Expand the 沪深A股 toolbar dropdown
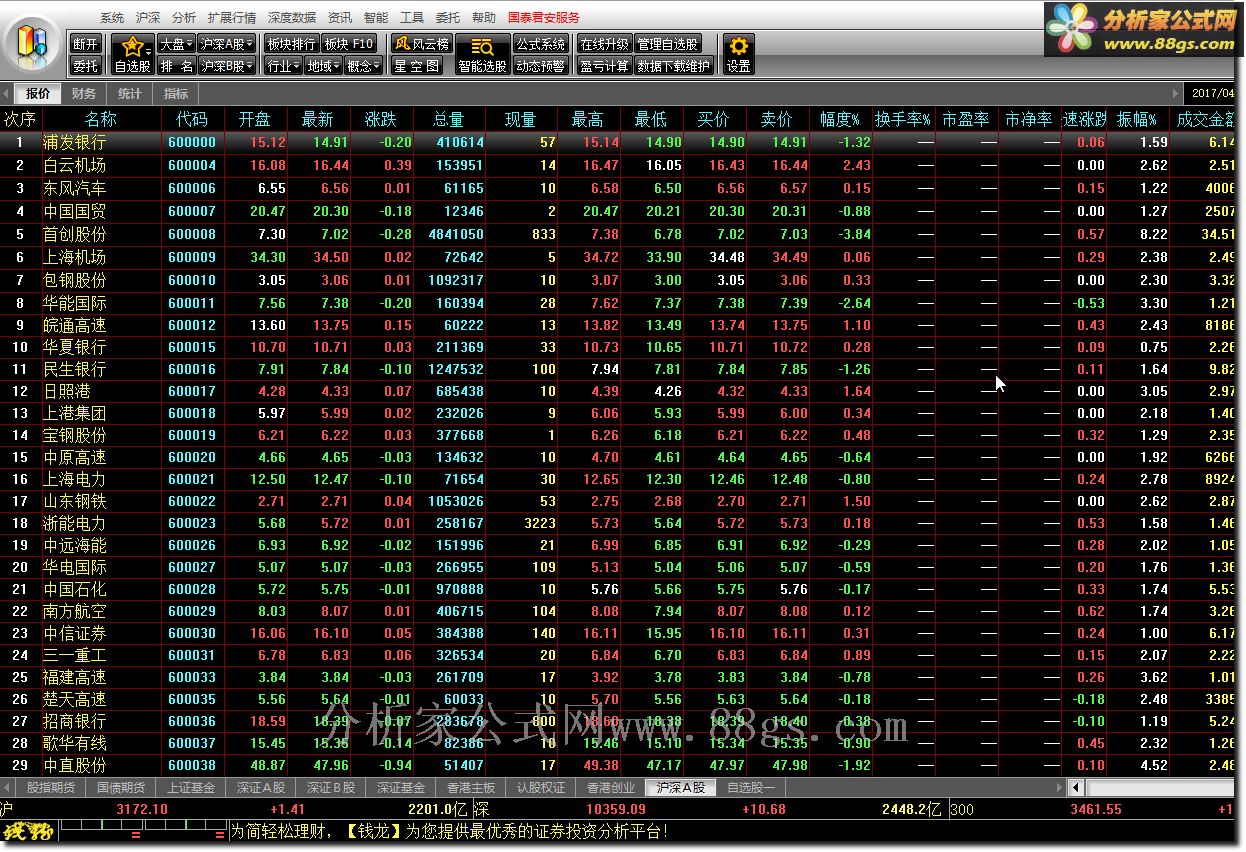The height and width of the screenshot is (852, 1246). (226, 44)
